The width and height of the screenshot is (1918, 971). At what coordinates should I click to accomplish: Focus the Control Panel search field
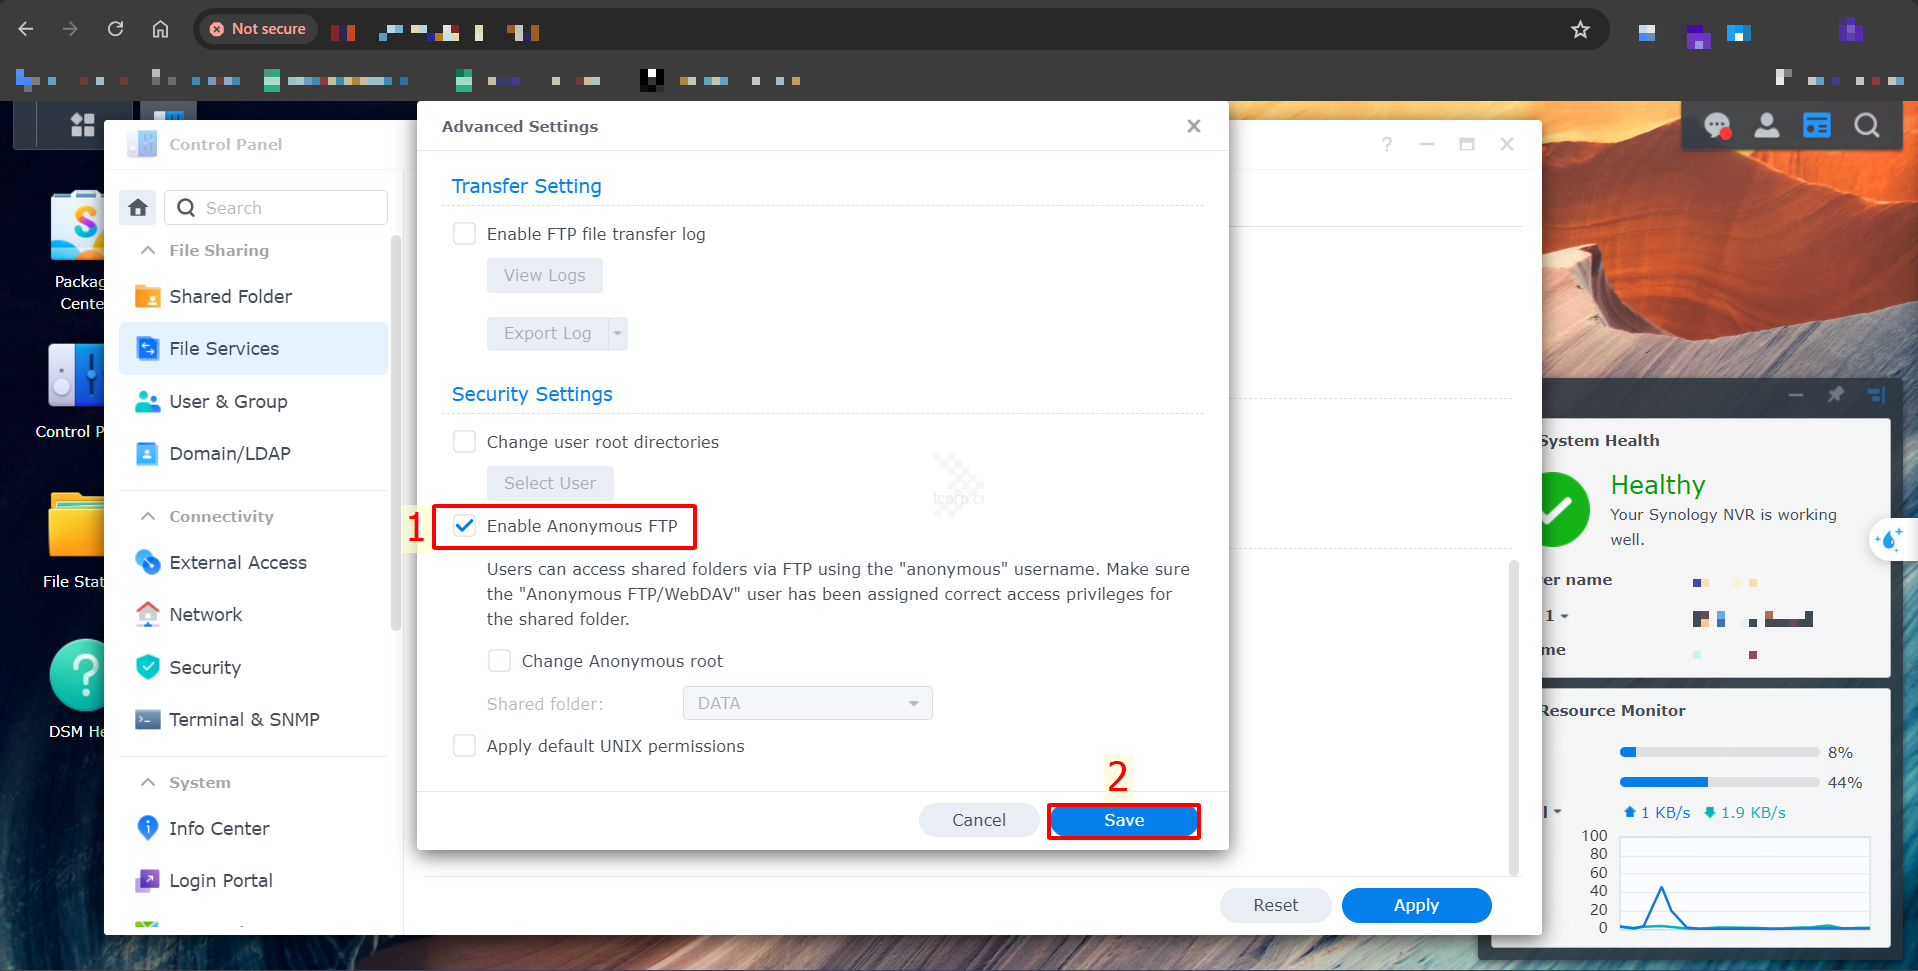[x=276, y=207]
